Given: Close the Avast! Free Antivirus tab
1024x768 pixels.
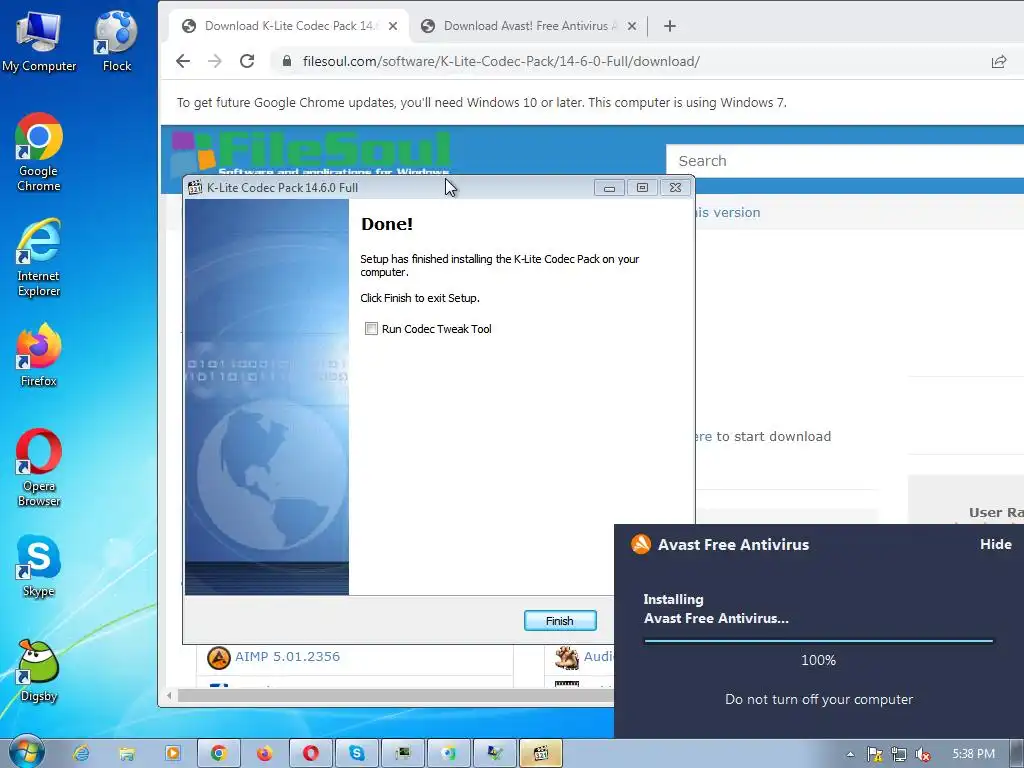Looking at the screenshot, I should coord(632,26).
